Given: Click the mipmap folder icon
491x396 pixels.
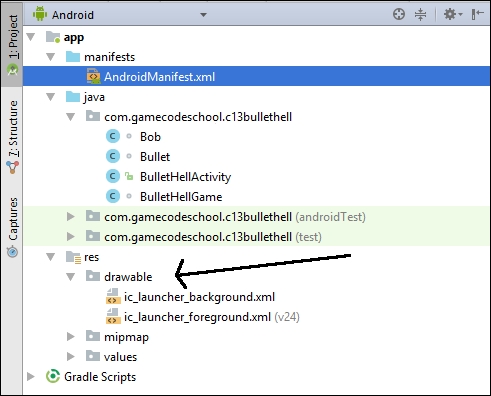Looking at the screenshot, I should pyautogui.click(x=93, y=336).
